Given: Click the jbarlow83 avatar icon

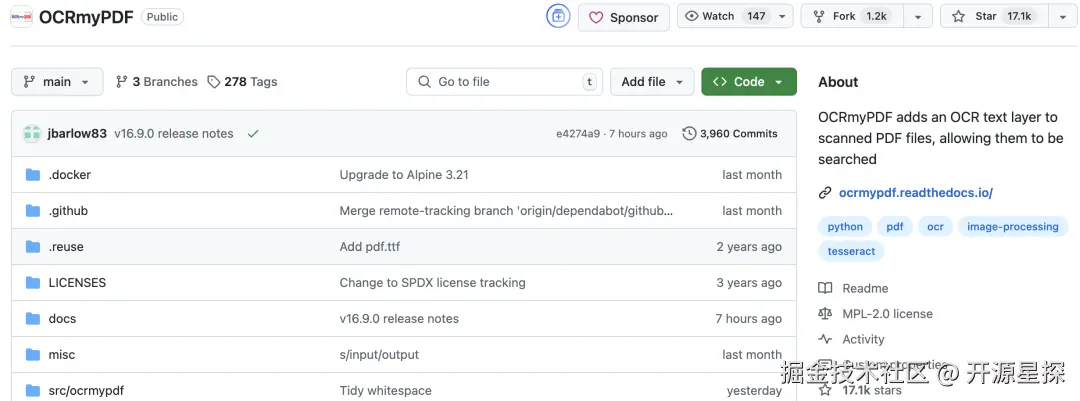Looking at the screenshot, I should point(32,134).
